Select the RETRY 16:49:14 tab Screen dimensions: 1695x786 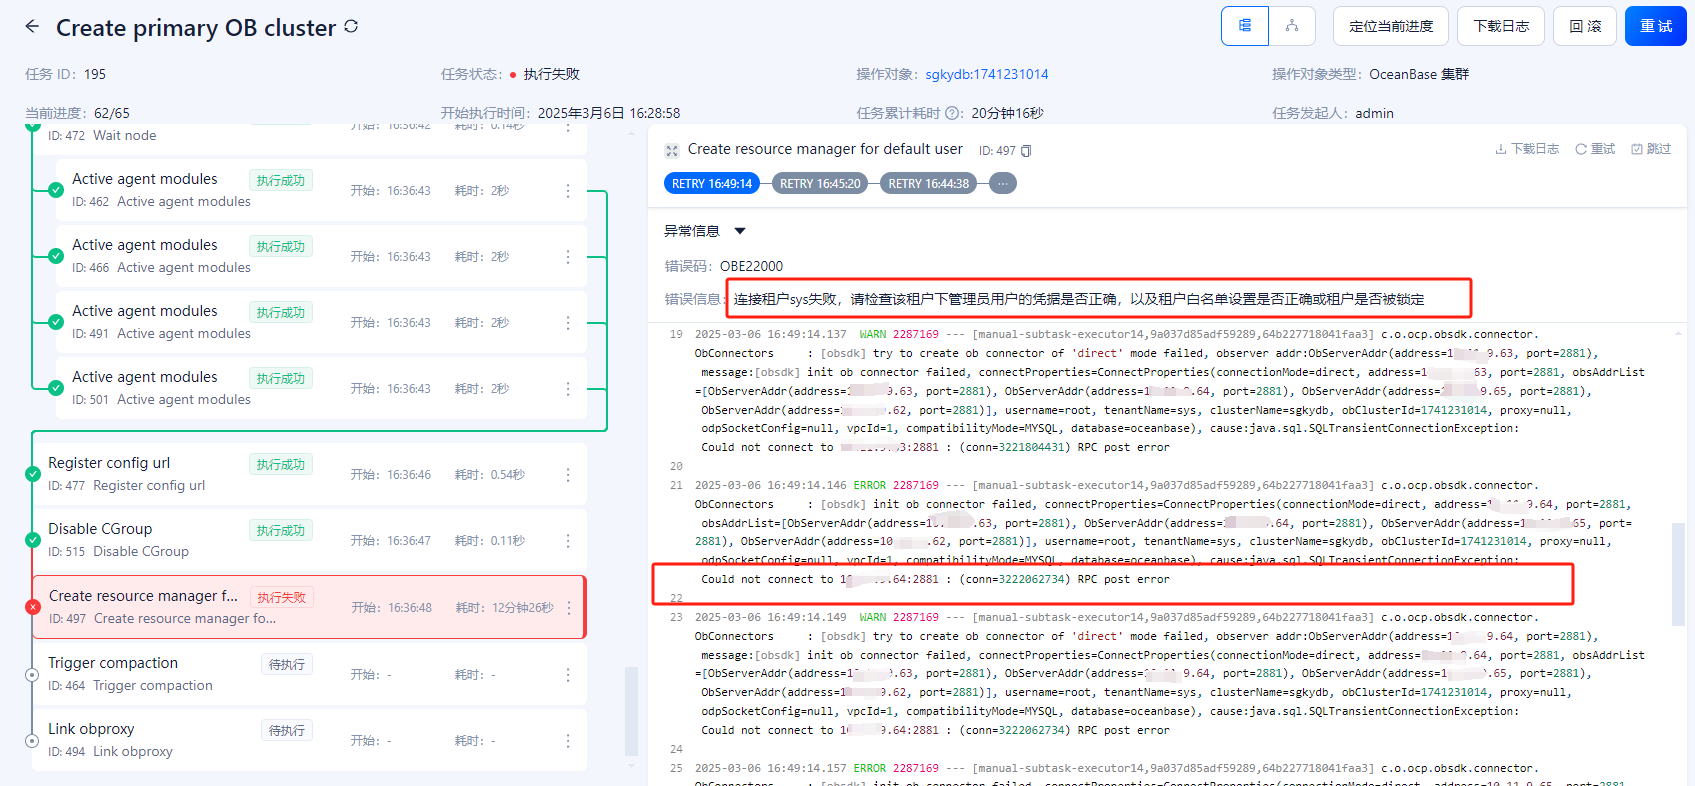click(712, 183)
